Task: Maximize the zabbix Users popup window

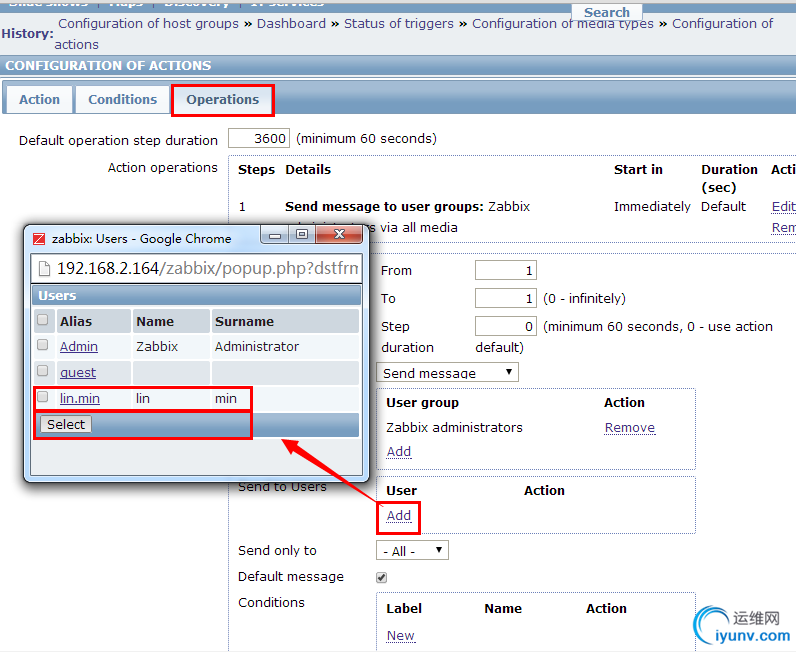Action: click(x=302, y=234)
